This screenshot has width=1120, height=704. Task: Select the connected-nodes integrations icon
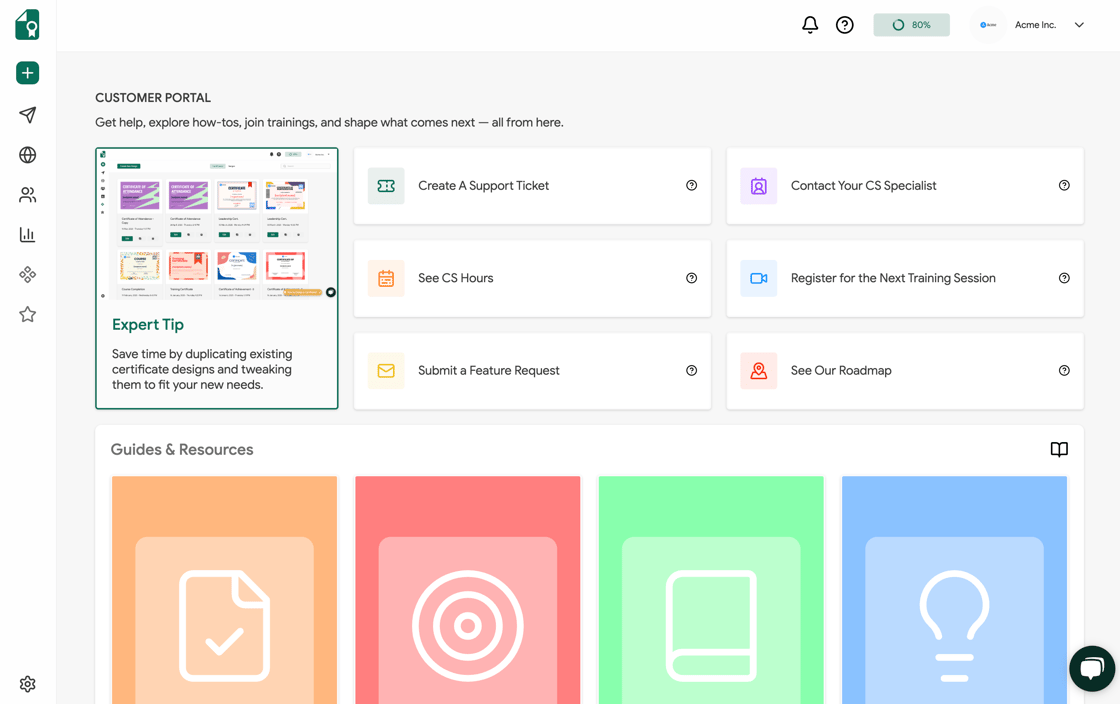[x=27, y=274]
